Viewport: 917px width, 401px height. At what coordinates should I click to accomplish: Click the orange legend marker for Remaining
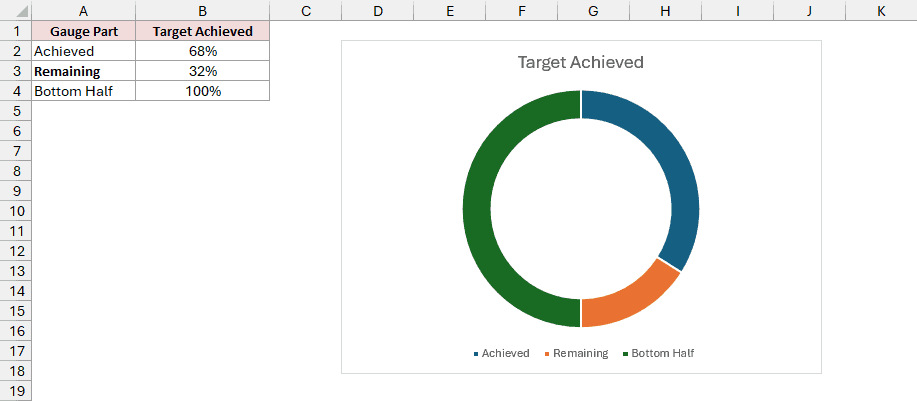547,354
